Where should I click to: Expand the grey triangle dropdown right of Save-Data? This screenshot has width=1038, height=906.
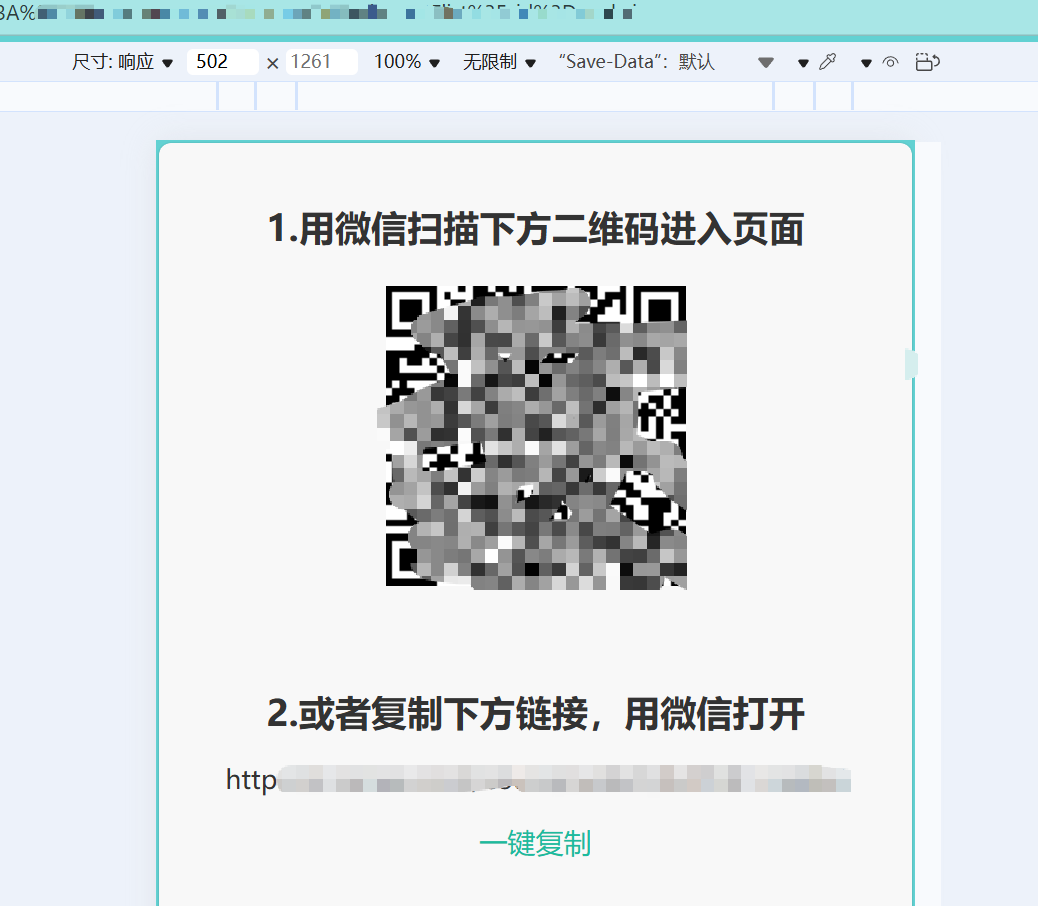click(x=766, y=62)
